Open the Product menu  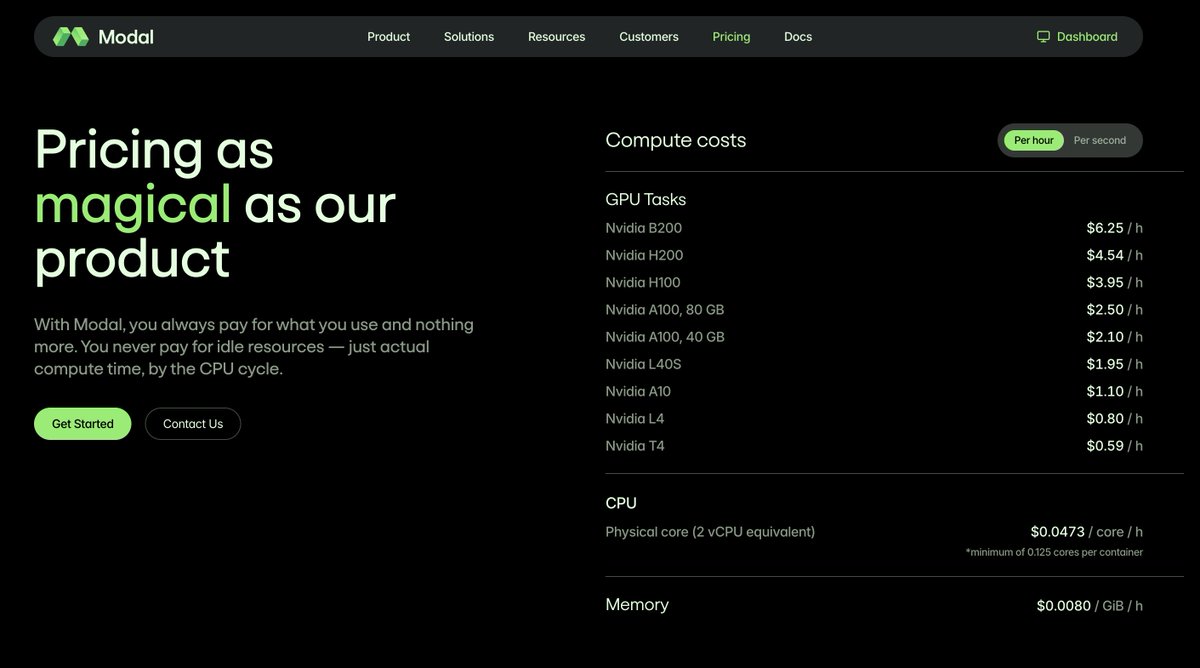click(x=388, y=37)
